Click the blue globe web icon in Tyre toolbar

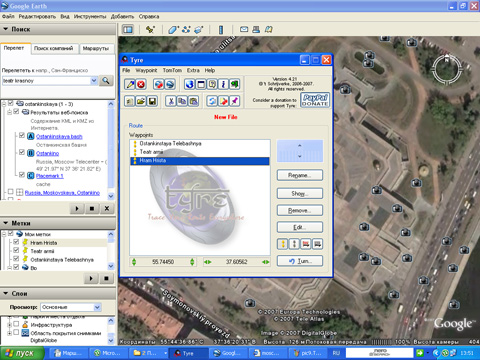tap(190, 84)
